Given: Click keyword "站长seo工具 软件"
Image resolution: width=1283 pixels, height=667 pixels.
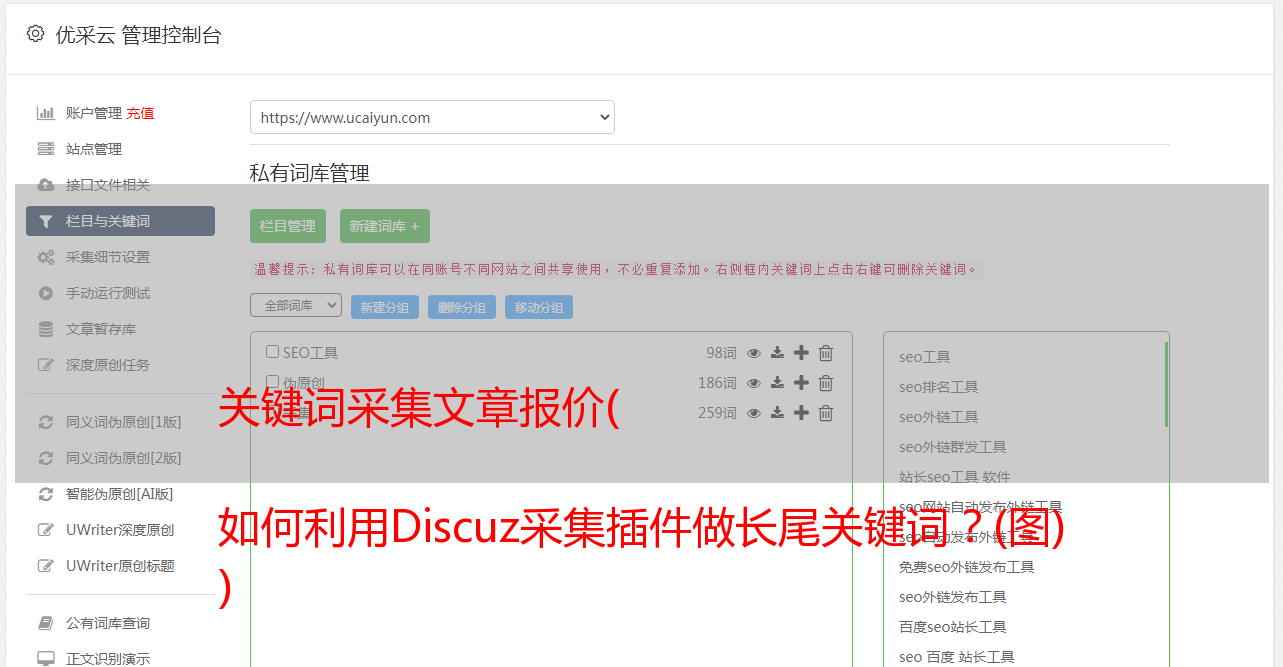Looking at the screenshot, I should pos(955,477).
